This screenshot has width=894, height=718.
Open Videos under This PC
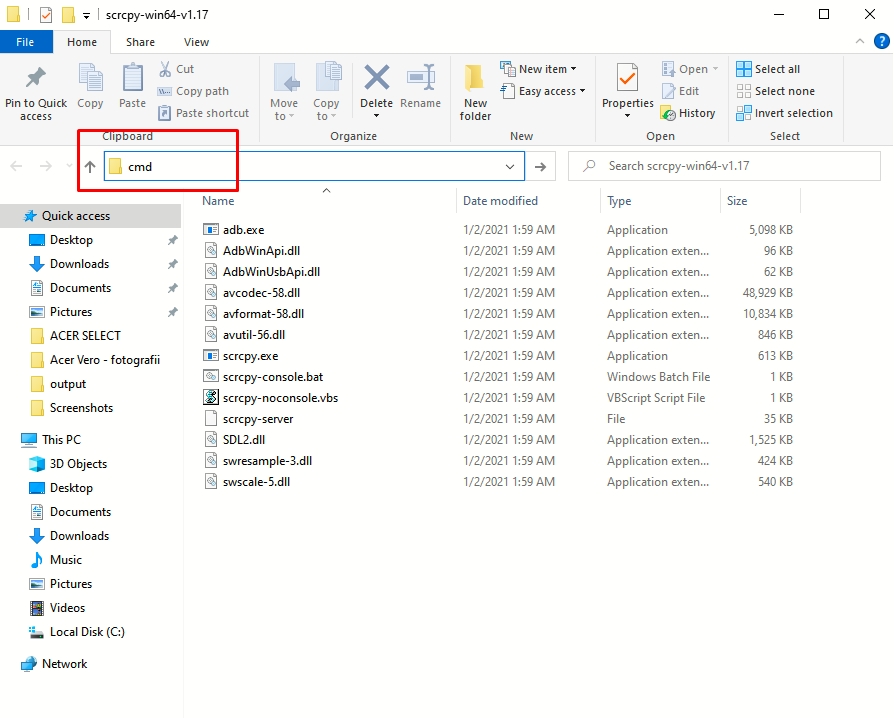pos(67,608)
